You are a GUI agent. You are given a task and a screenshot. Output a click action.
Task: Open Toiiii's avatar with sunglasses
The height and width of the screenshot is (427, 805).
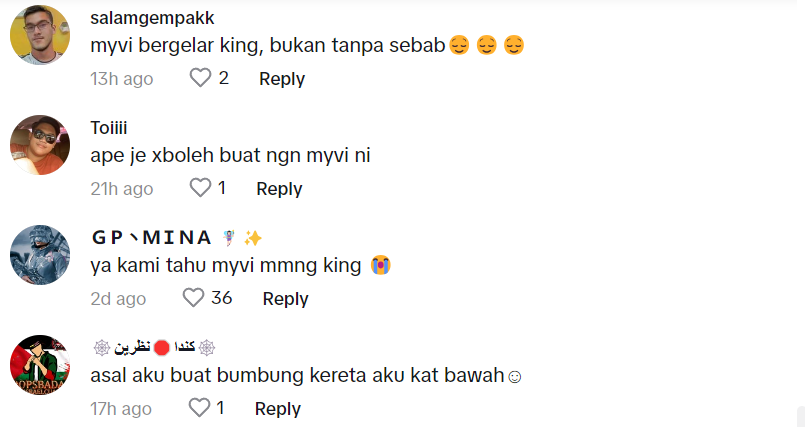click(40, 145)
